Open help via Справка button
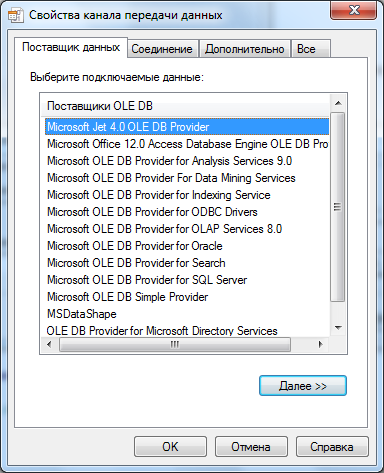This screenshot has width=384, height=473. (x=332, y=447)
